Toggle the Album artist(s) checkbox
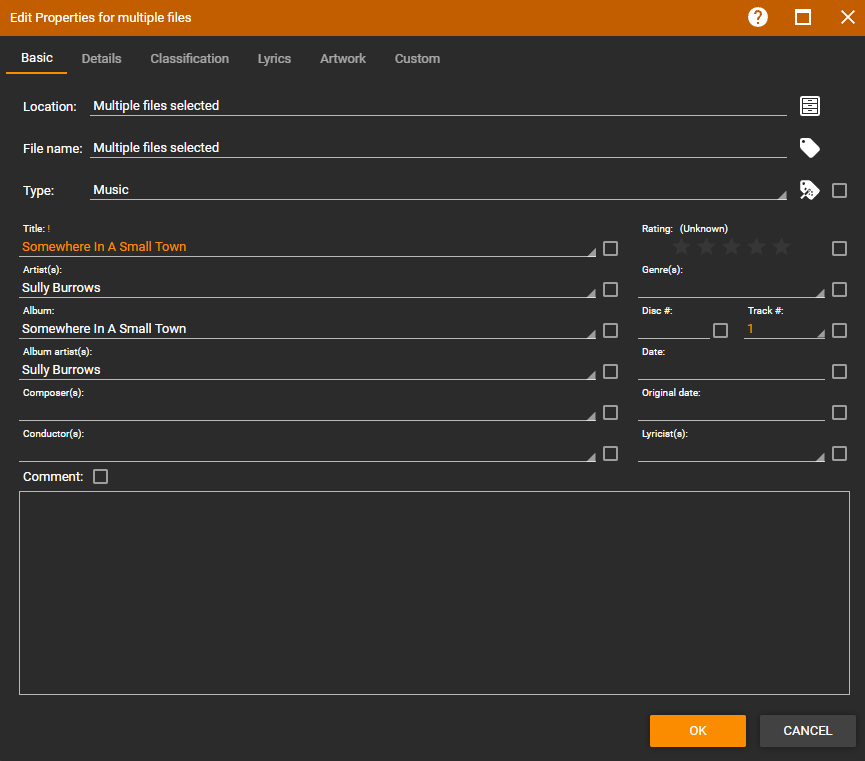Image resolution: width=865 pixels, height=761 pixels. pos(610,371)
